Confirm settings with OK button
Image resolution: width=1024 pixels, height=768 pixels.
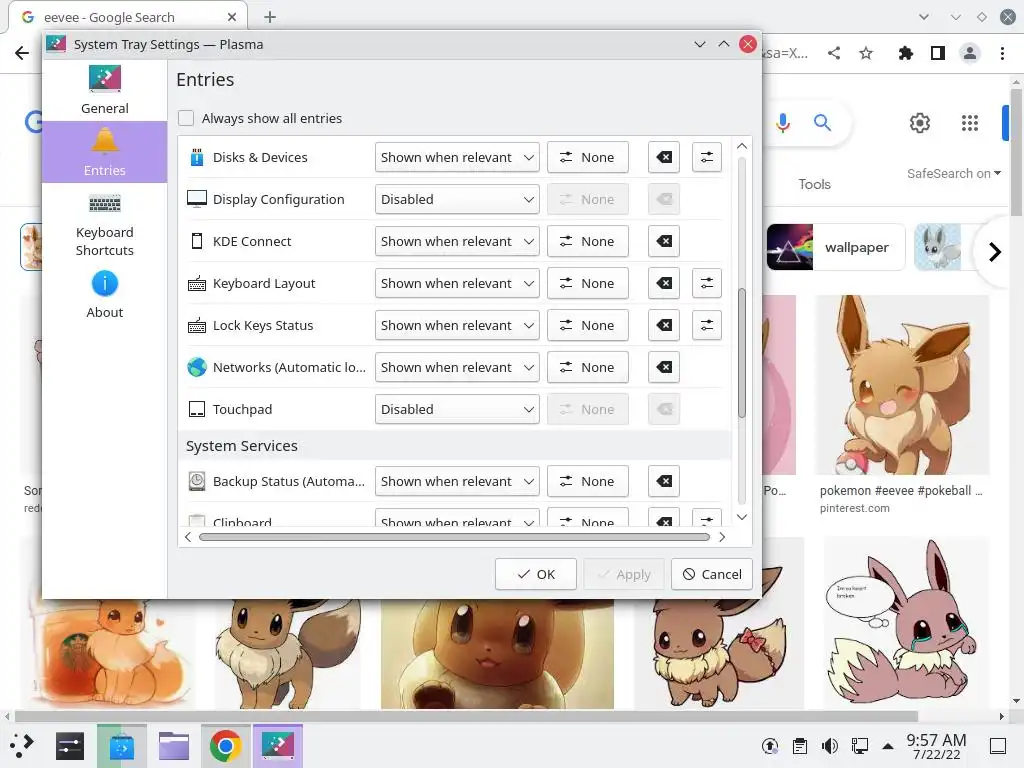point(536,574)
